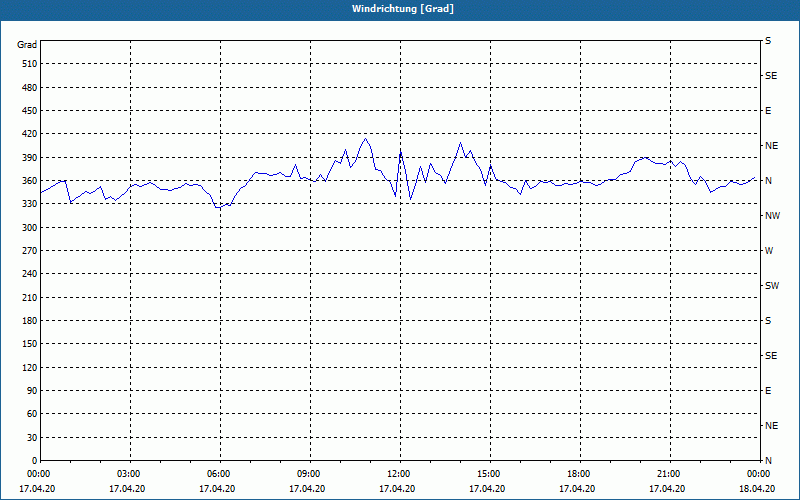Select the 210 y-axis tick label
Screen dimensions: 800x500
[x=30, y=297]
